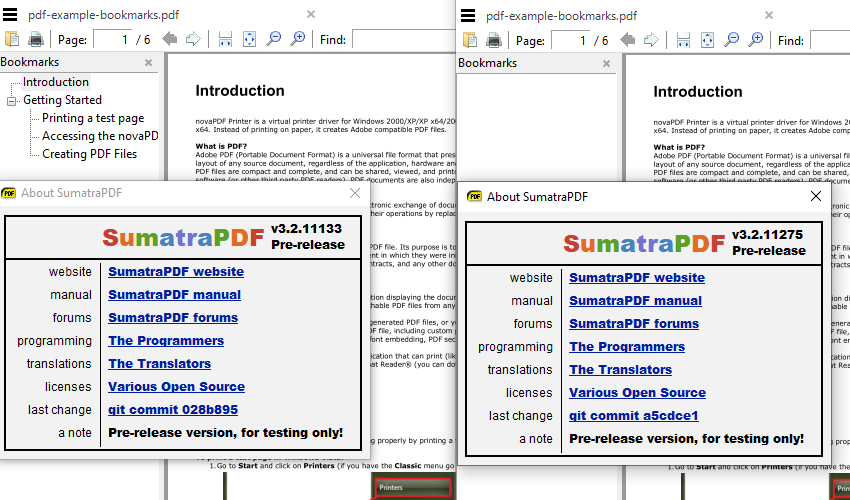This screenshot has width=850, height=500.
Task: Open SumatraPDF website link in left dialog
Action: point(176,272)
